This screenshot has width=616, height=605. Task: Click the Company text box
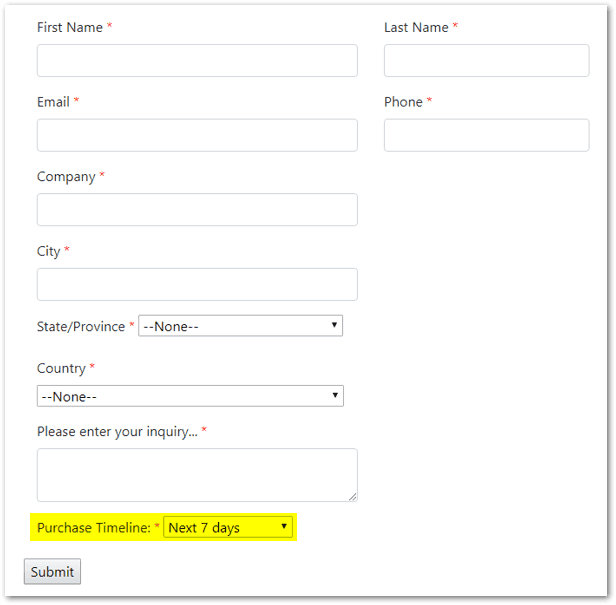(197, 210)
